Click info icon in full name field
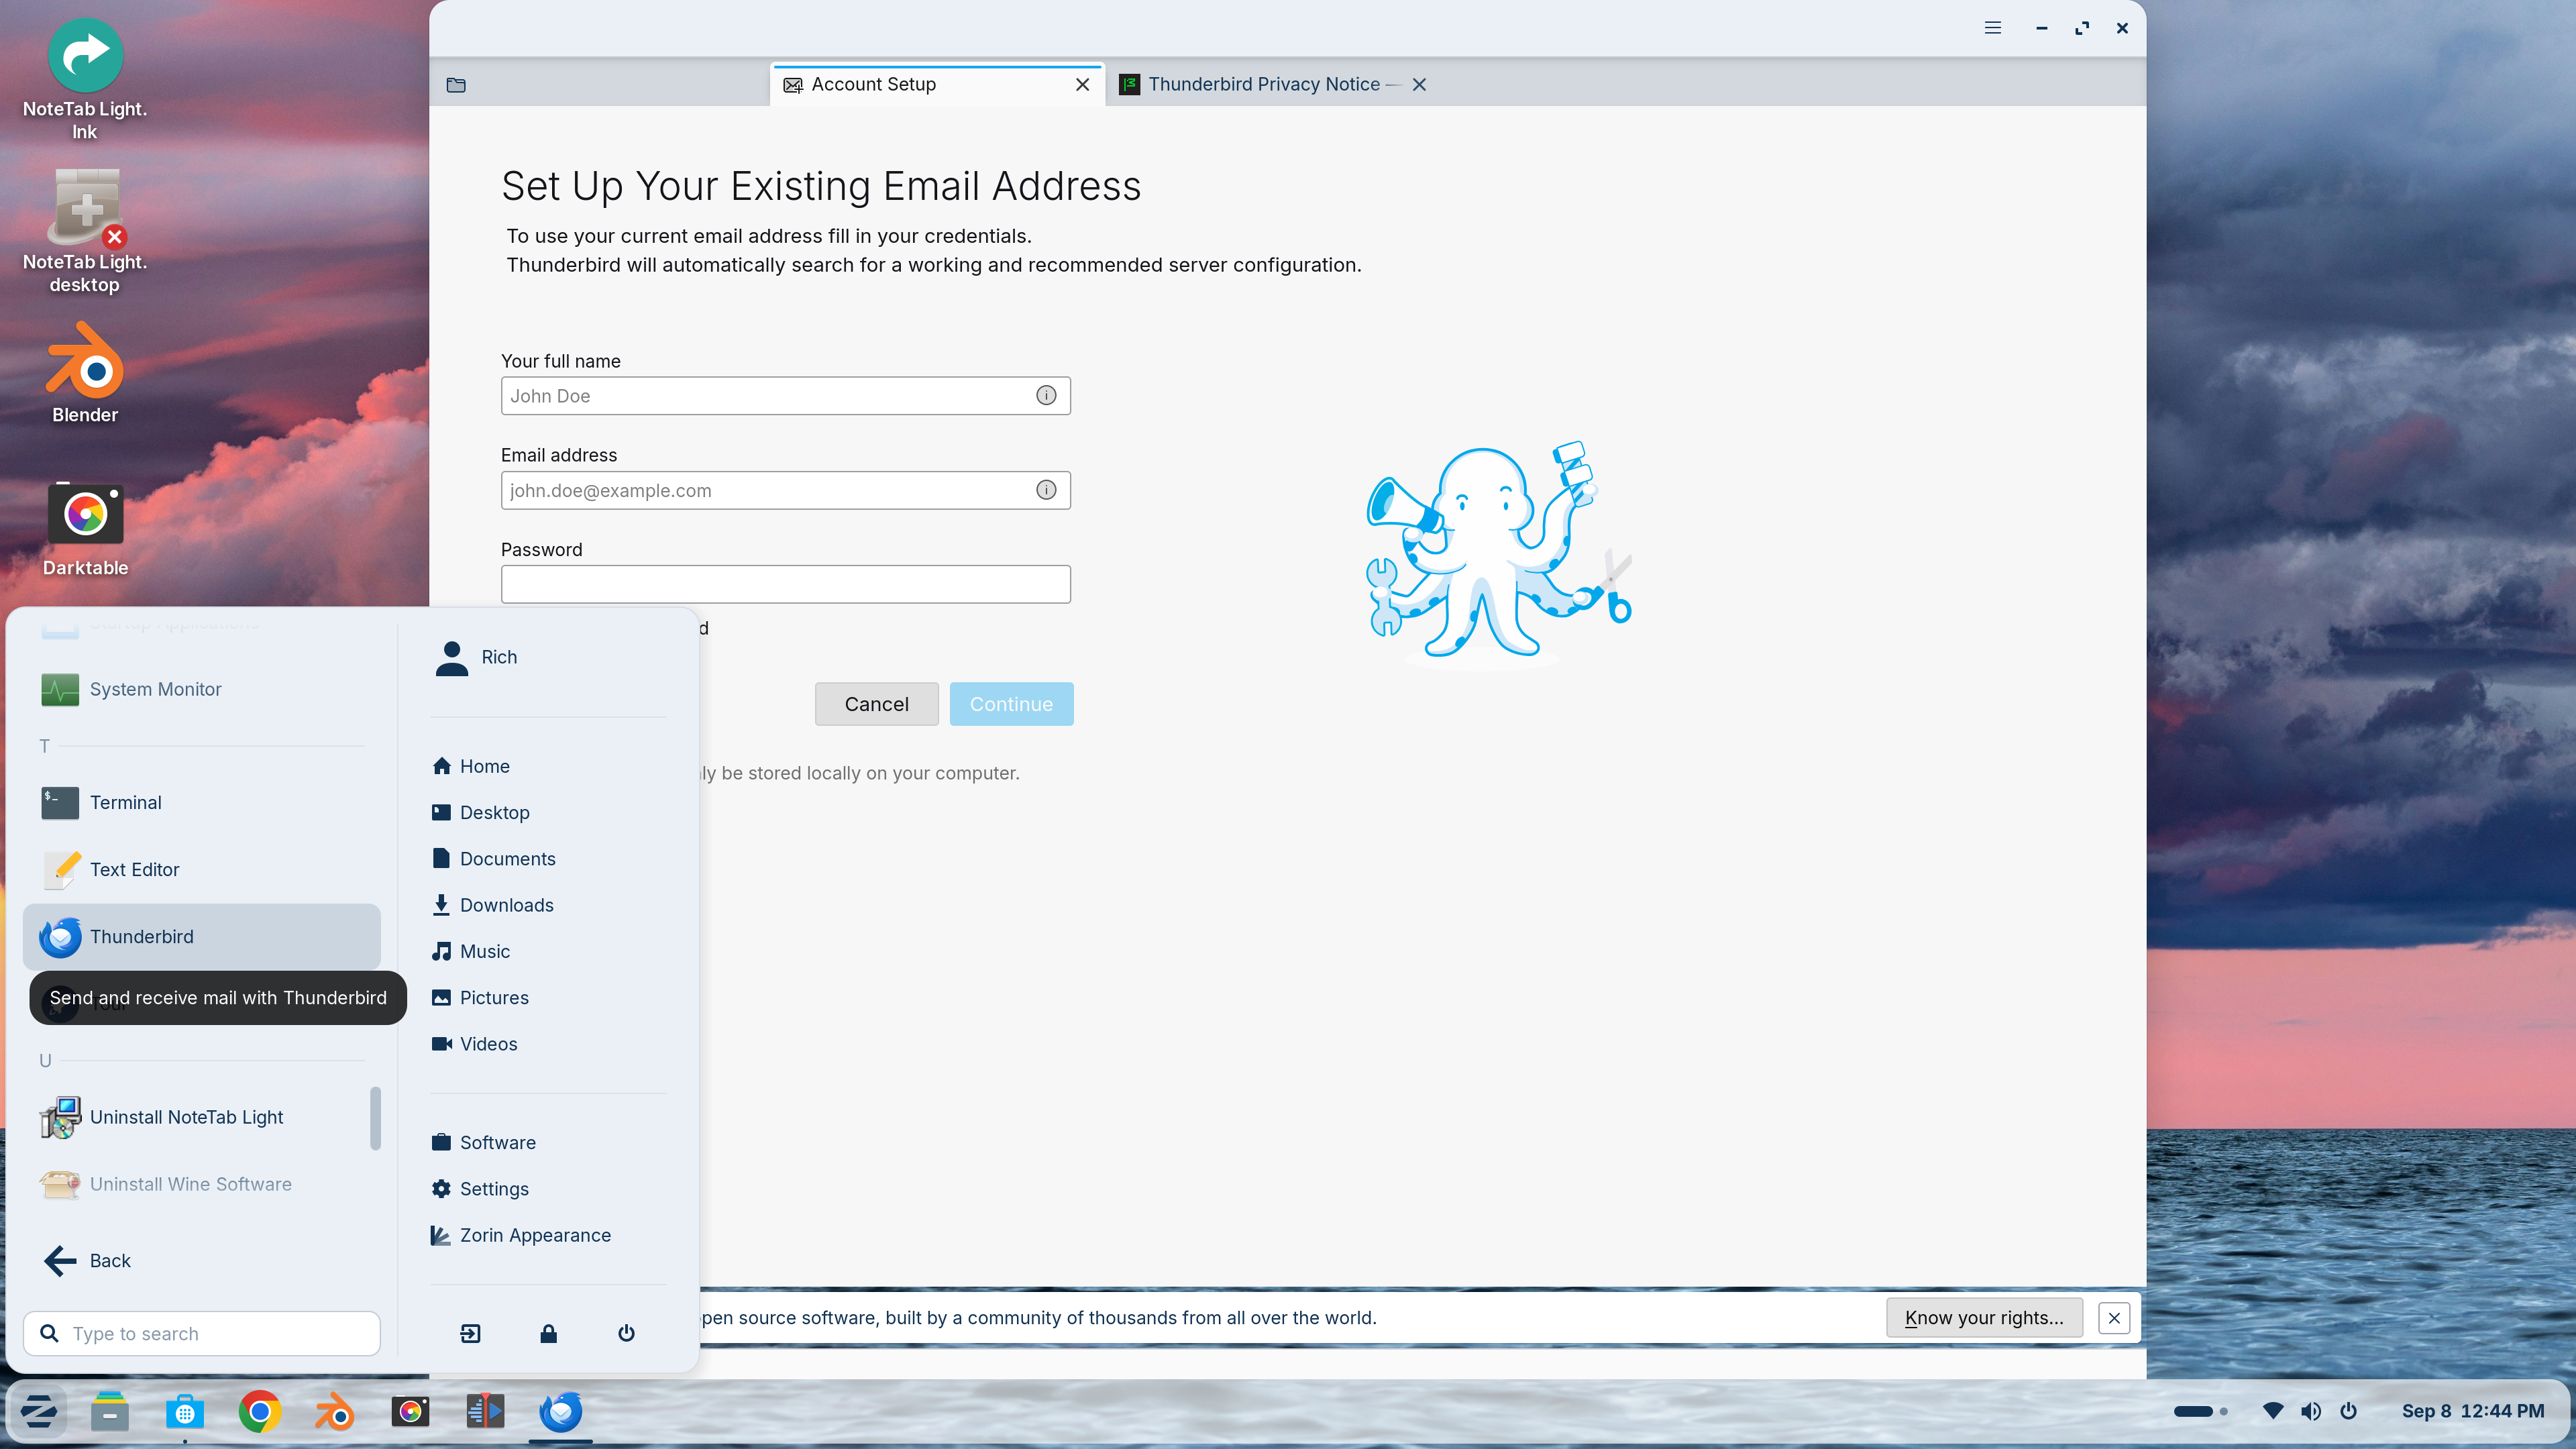The image size is (2576, 1449). tap(1046, 396)
